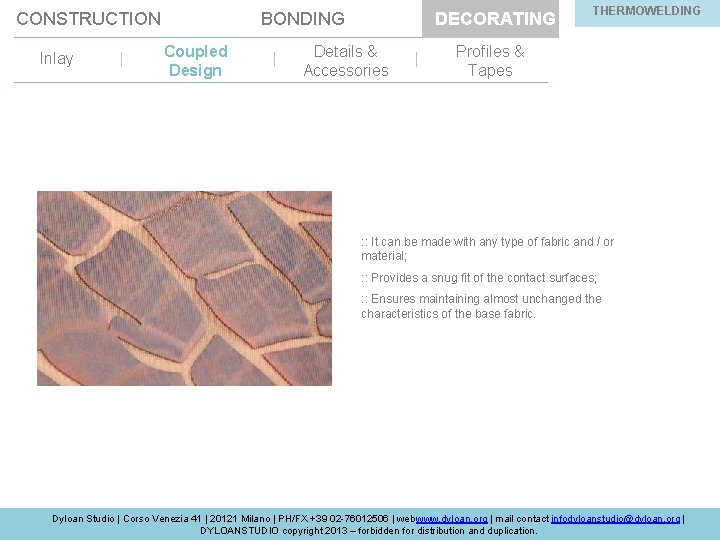The image size is (720, 540).
Task: Click the infodyloanstudio@dyloan.org mail link
Action: tap(615, 518)
